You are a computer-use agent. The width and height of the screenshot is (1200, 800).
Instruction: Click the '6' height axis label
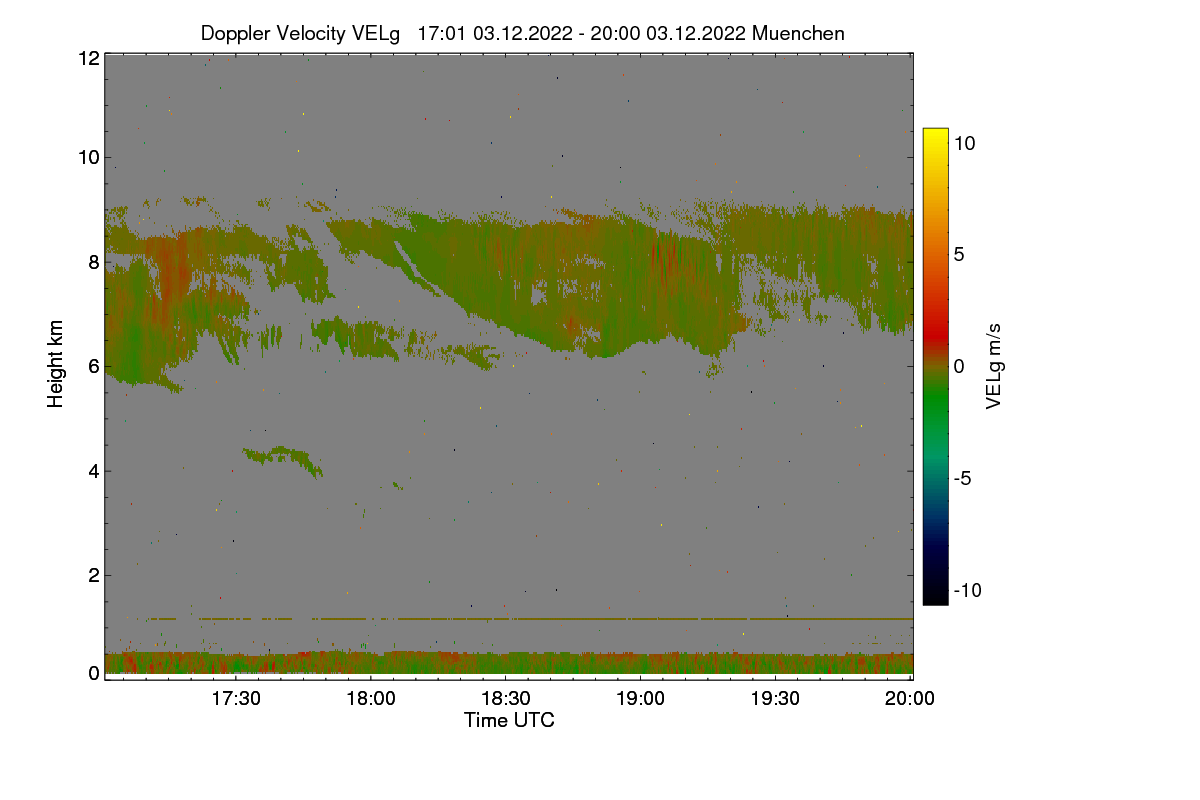click(x=93, y=366)
